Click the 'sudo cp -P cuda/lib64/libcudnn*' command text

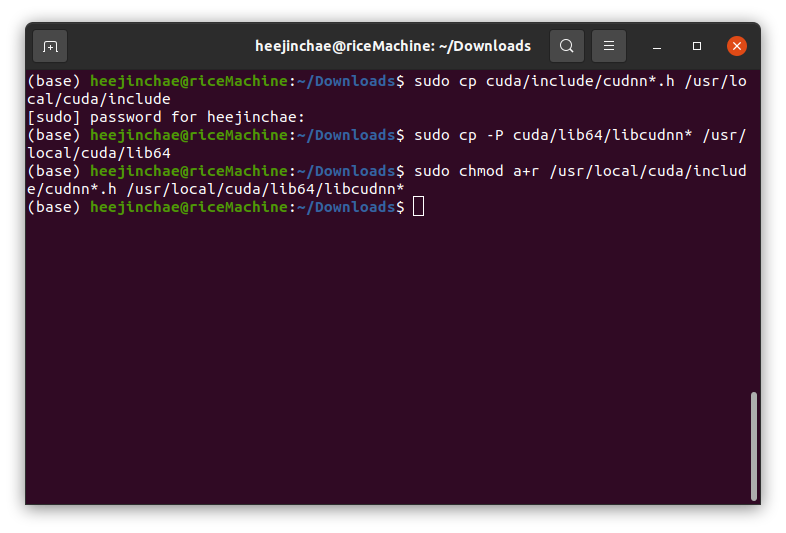coord(553,135)
